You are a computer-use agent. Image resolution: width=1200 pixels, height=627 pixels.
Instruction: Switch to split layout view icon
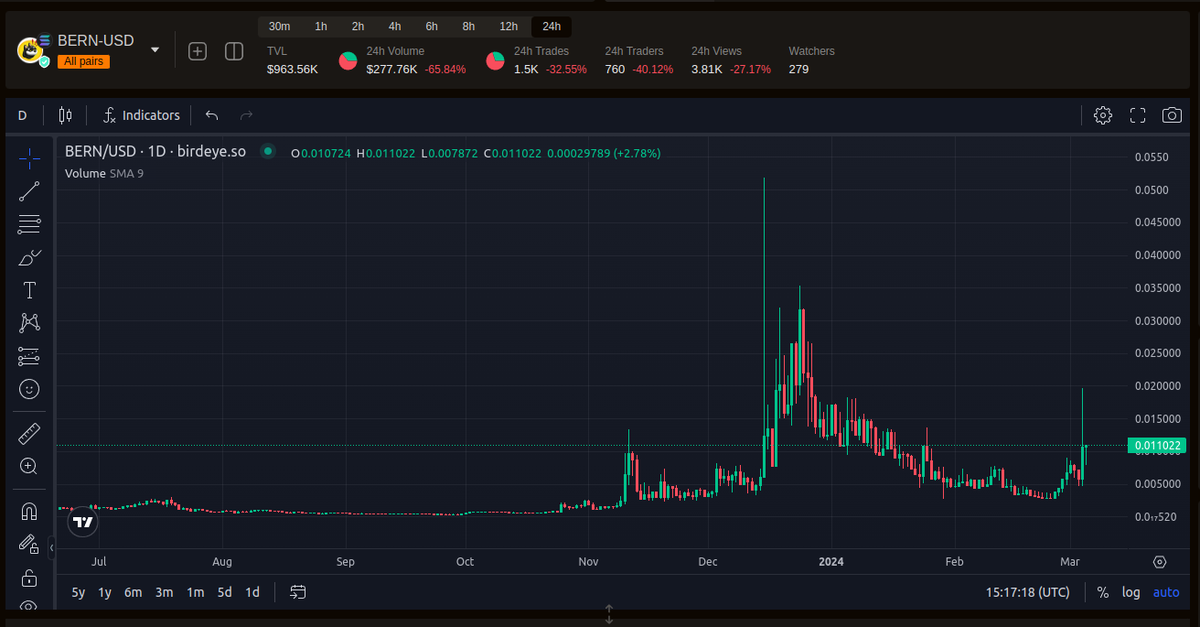(x=234, y=51)
